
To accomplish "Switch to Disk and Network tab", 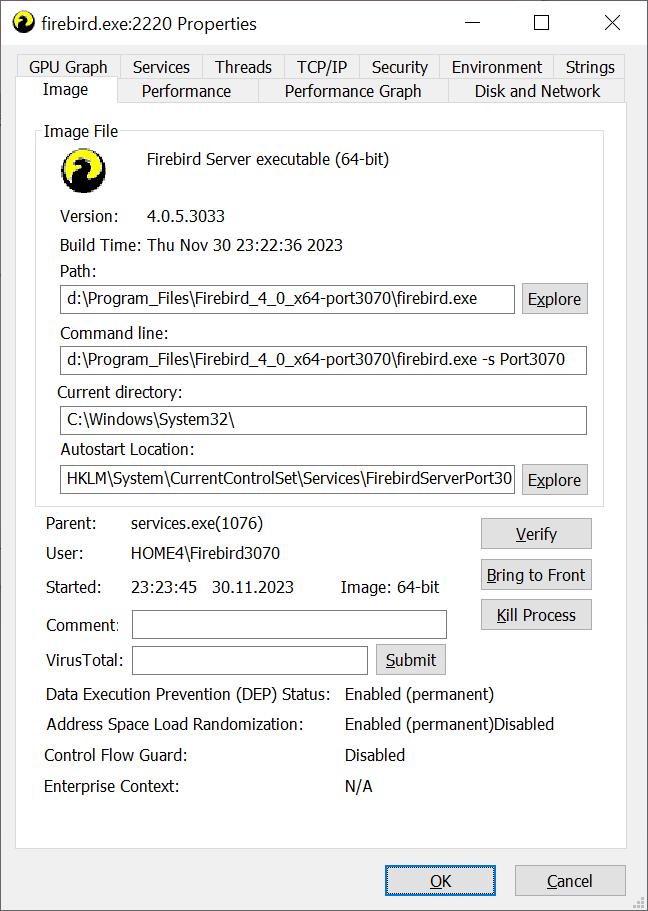I will pos(537,91).
